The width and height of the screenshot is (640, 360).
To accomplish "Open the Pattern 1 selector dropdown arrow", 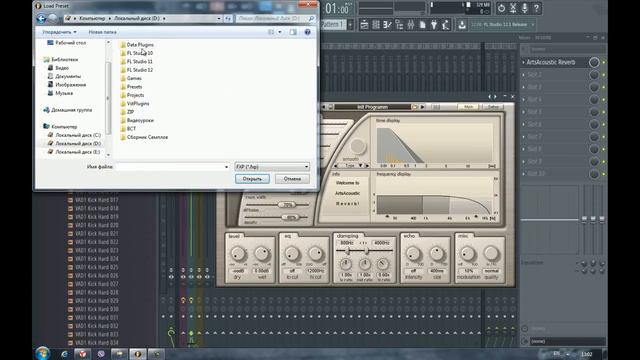I will click(x=350, y=25).
